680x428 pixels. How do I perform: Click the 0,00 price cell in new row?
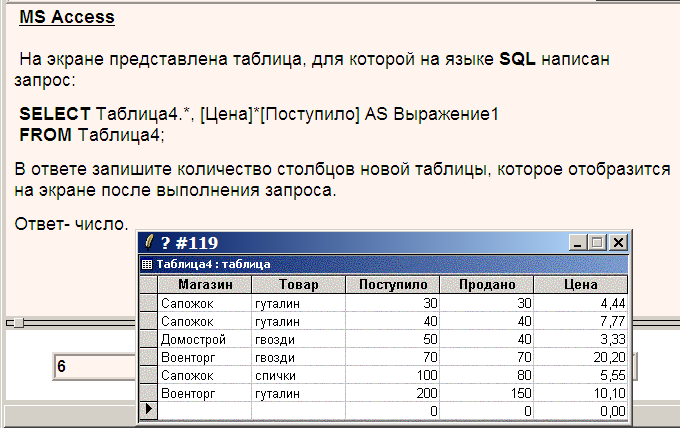pyautogui.click(x=581, y=411)
